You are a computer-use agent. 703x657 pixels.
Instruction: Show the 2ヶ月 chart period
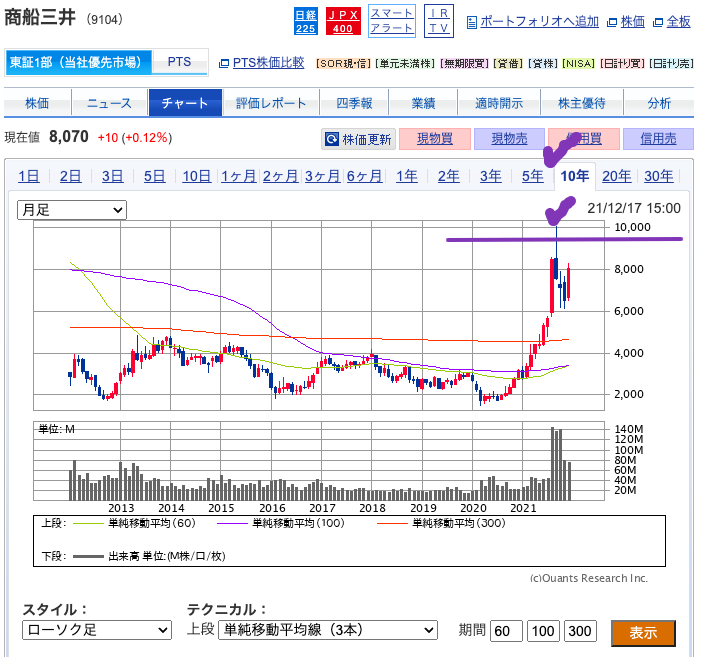[x=280, y=176]
